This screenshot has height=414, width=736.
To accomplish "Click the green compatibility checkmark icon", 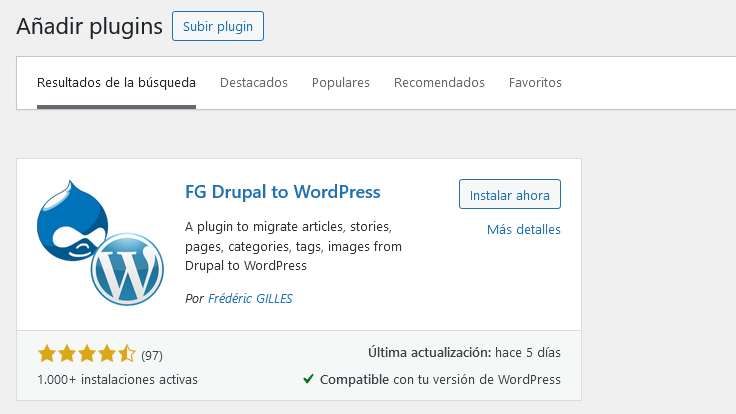I will click(x=308, y=378).
